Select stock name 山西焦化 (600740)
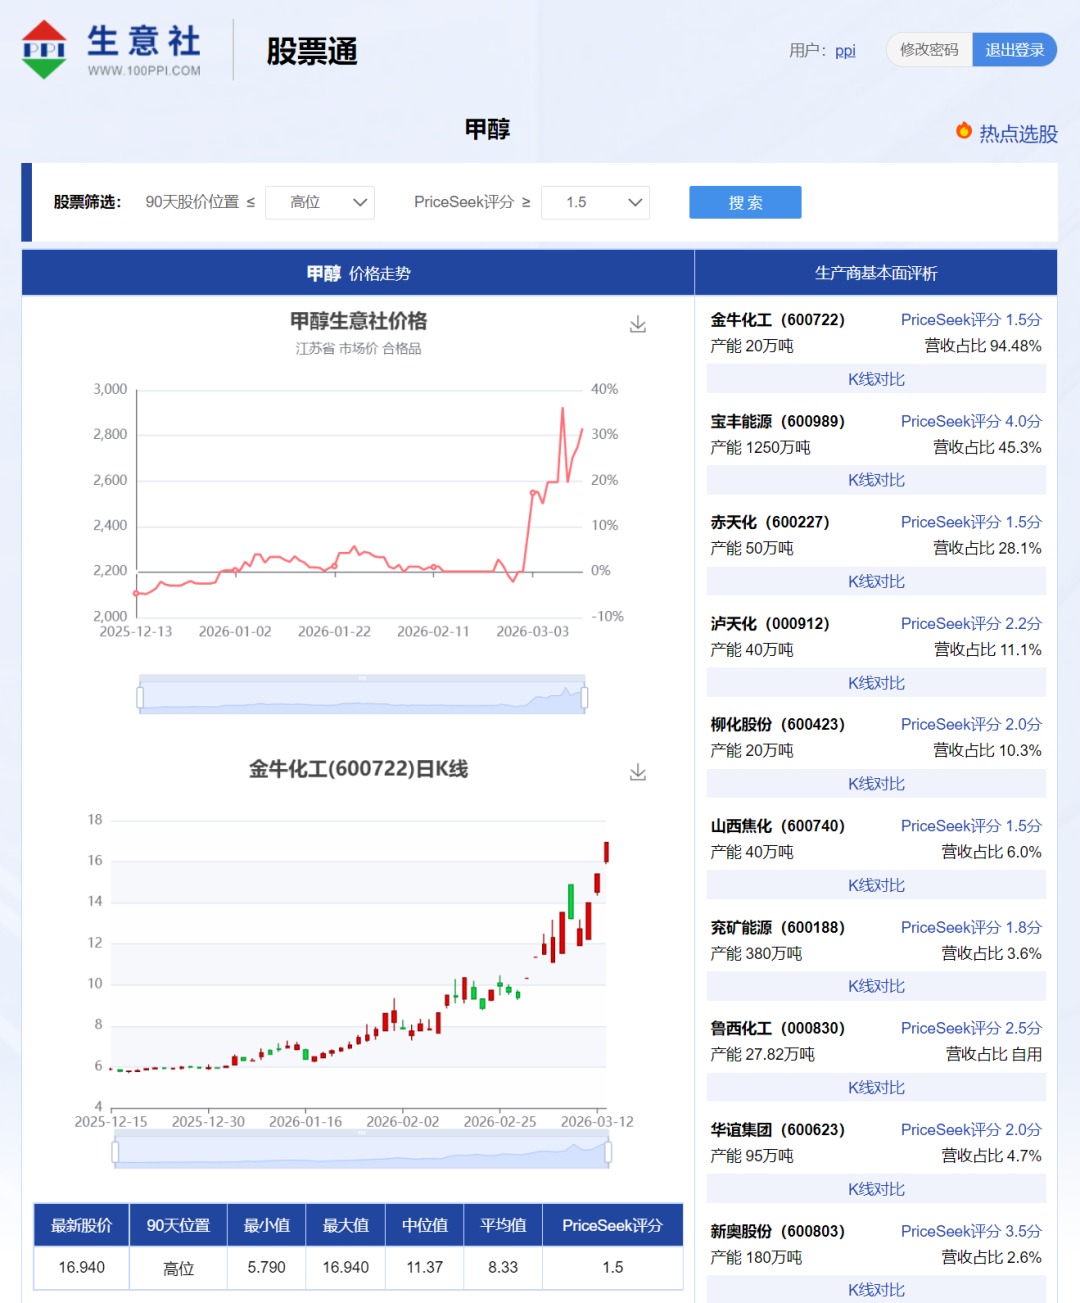Image resolution: width=1080 pixels, height=1303 pixels. click(x=778, y=826)
